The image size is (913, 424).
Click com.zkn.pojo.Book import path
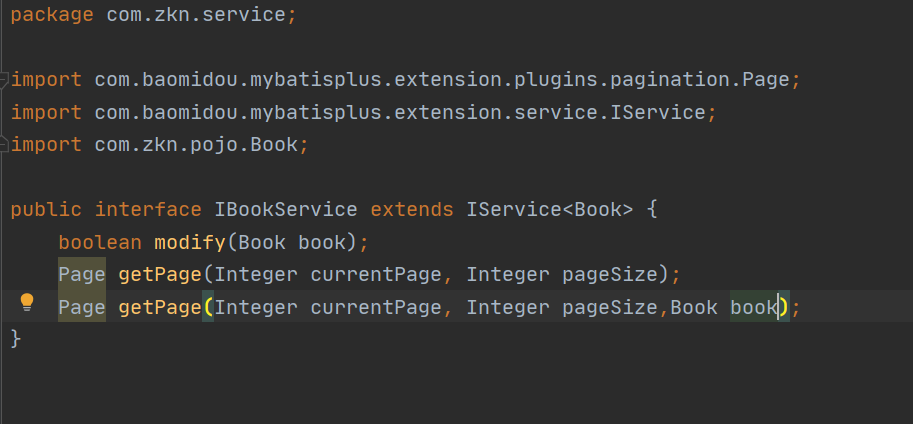pos(196,145)
